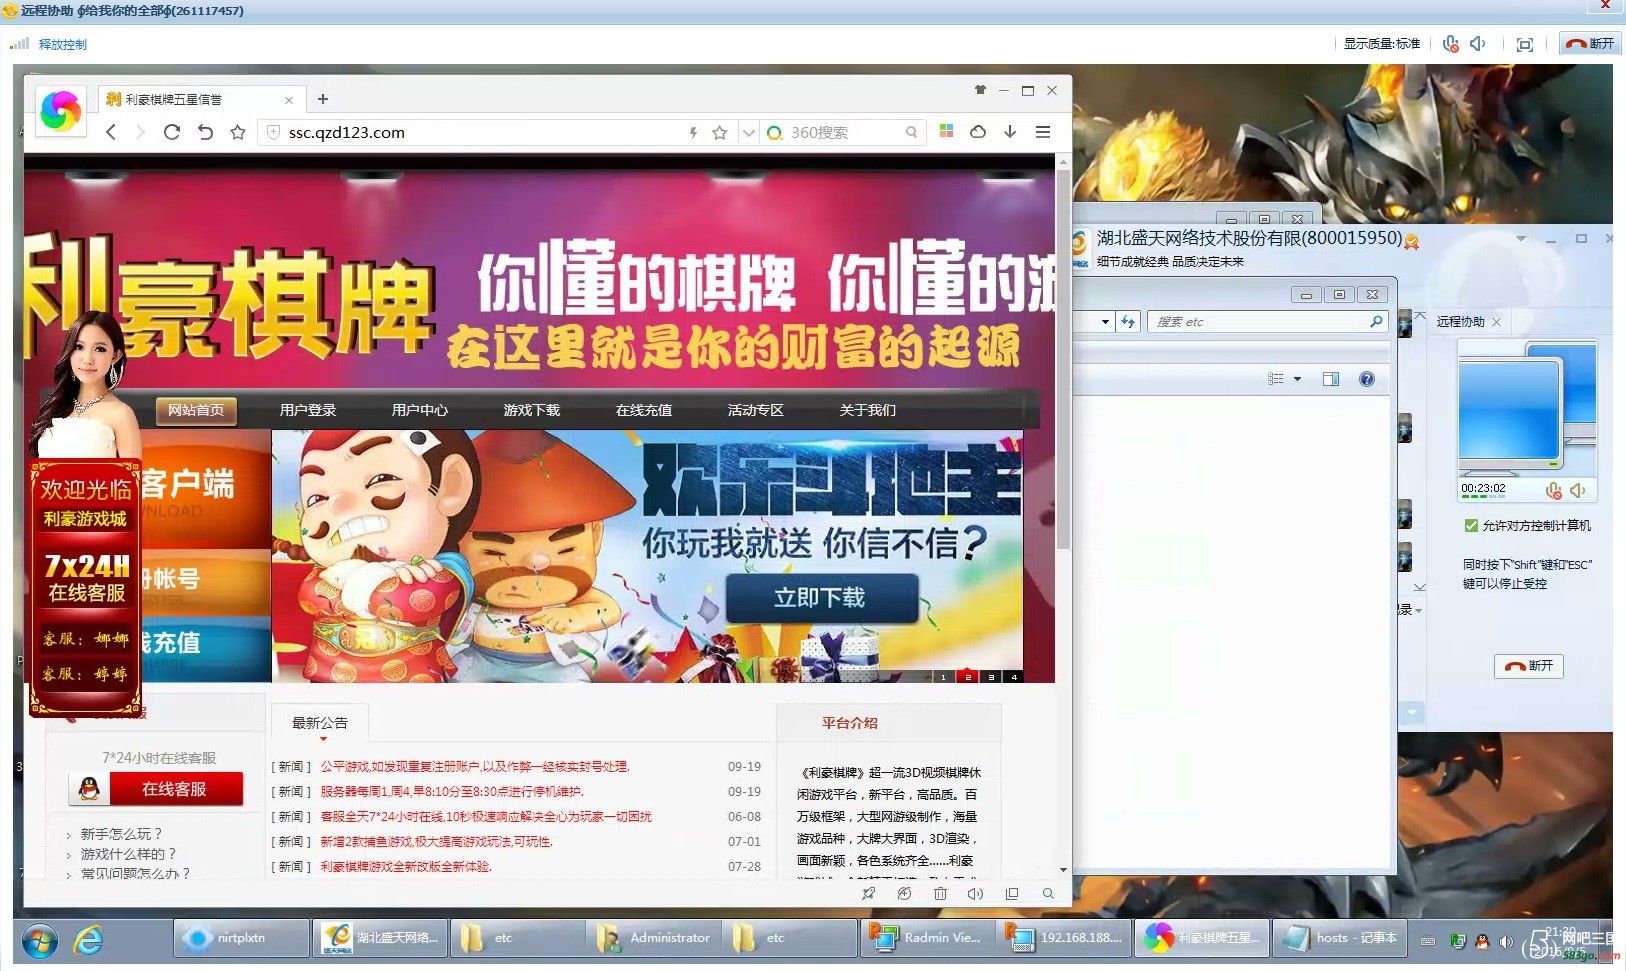The image size is (1626, 971).
Task: Open a new browser tab with plus button
Action: (322, 99)
